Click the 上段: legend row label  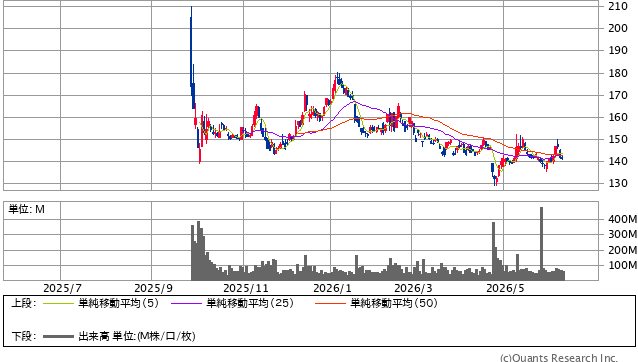click(x=24, y=303)
